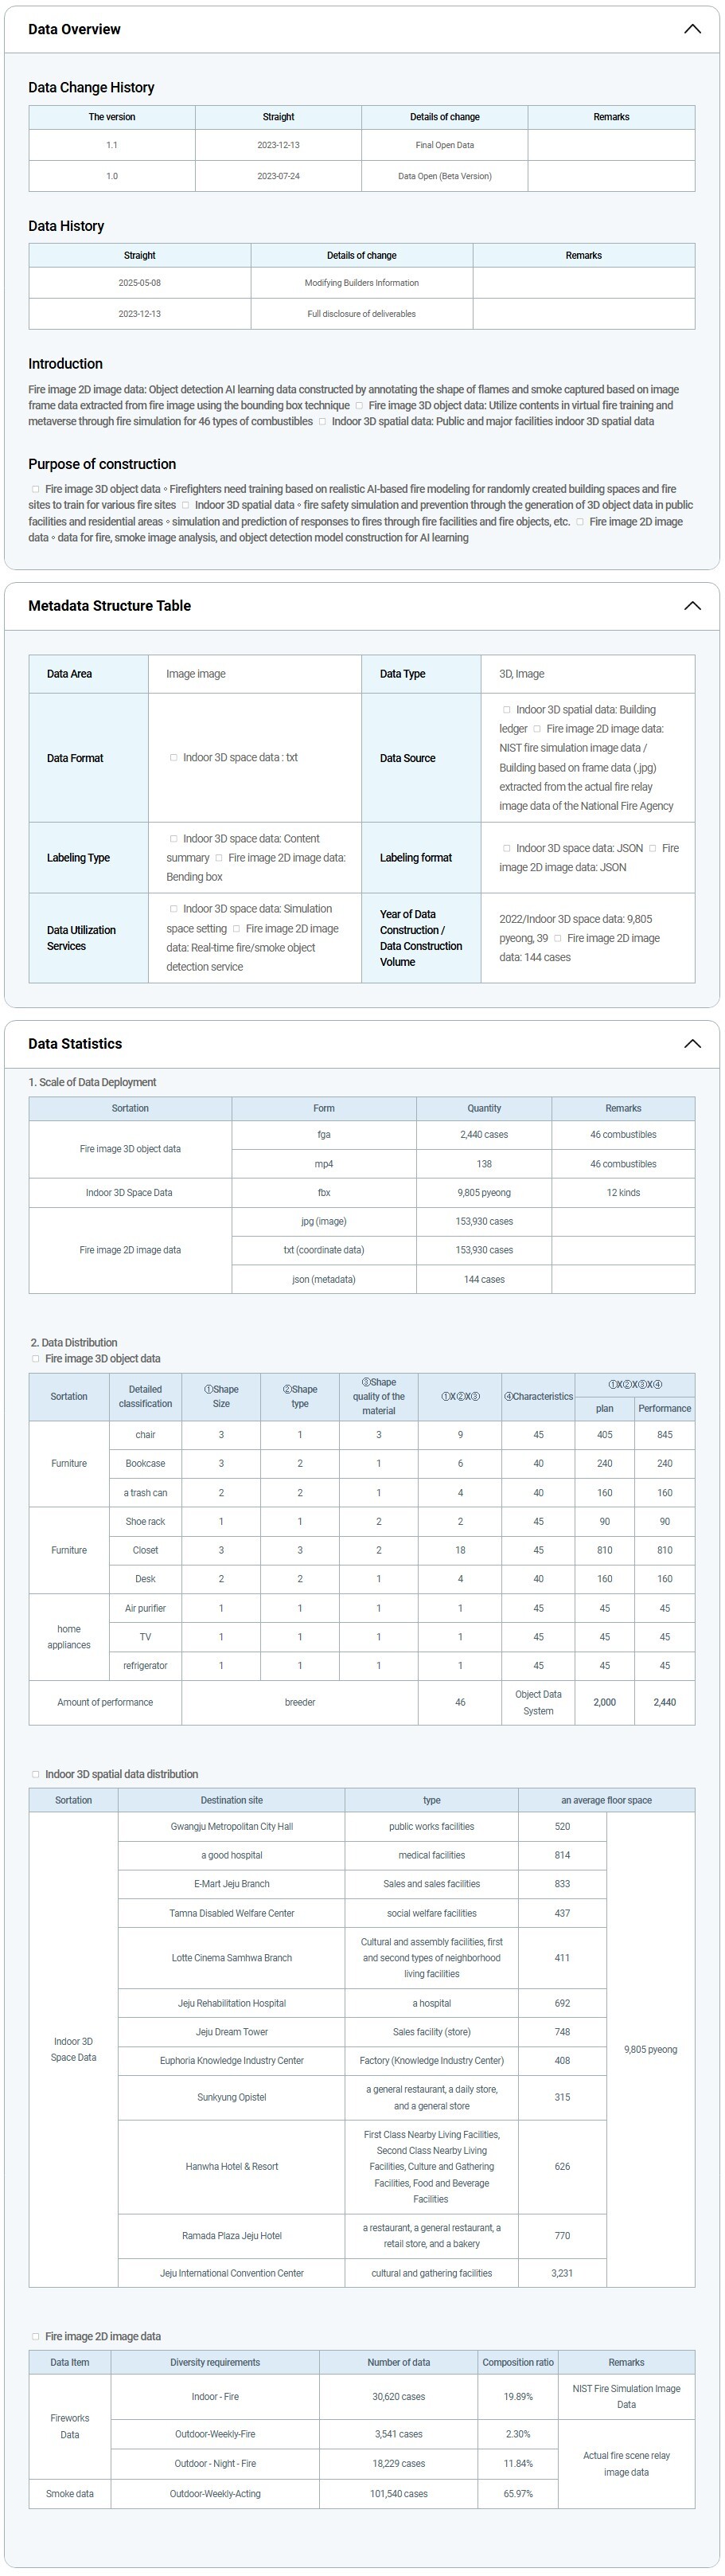Click the 'Purpose of construction' heading
Screen dimensions: 725x2576
tap(102, 464)
